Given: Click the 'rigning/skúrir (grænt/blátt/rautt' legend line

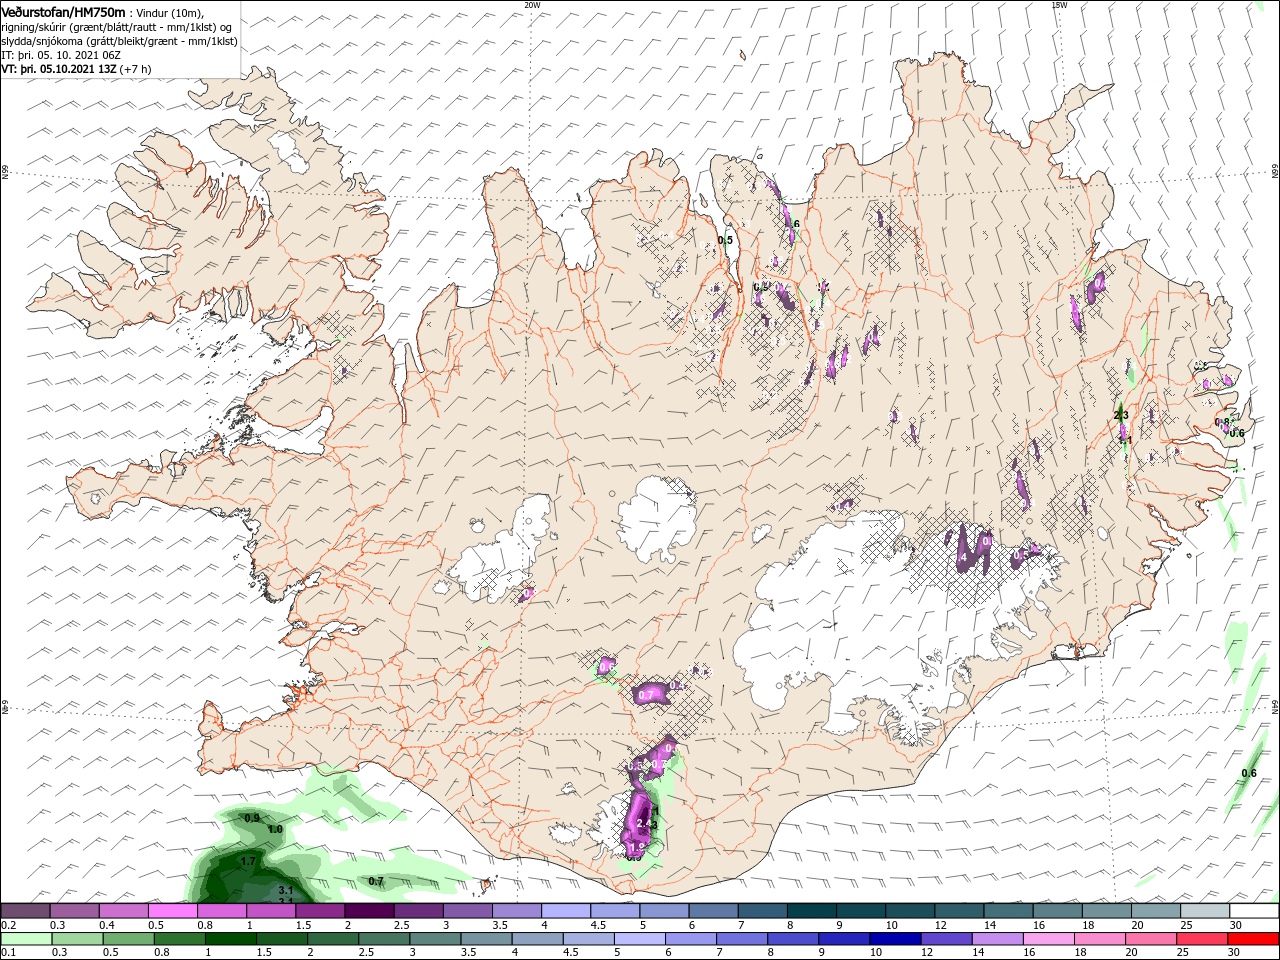Looking at the screenshot, I should click(118, 27).
